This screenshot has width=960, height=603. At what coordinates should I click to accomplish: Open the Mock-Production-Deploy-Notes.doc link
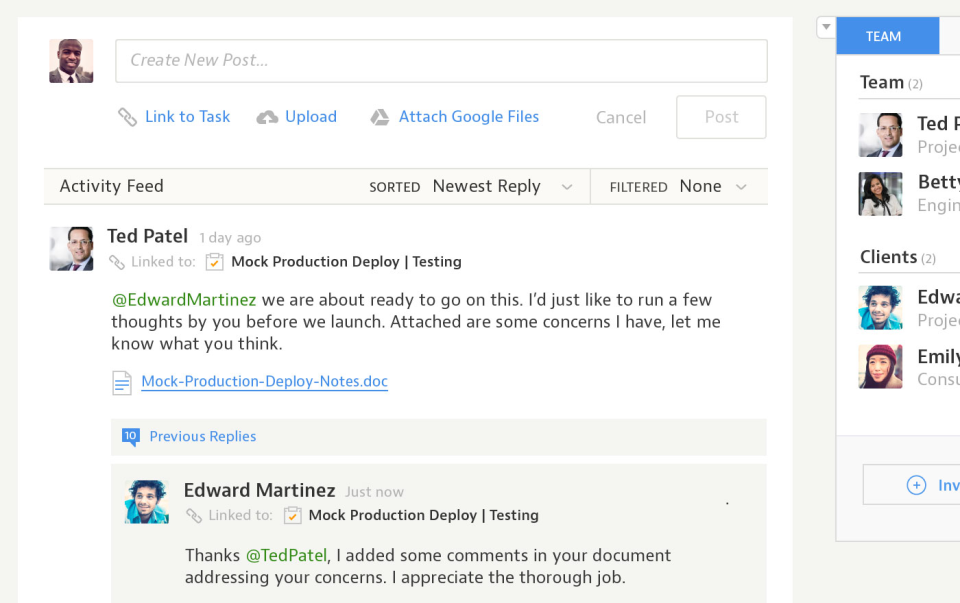[264, 381]
